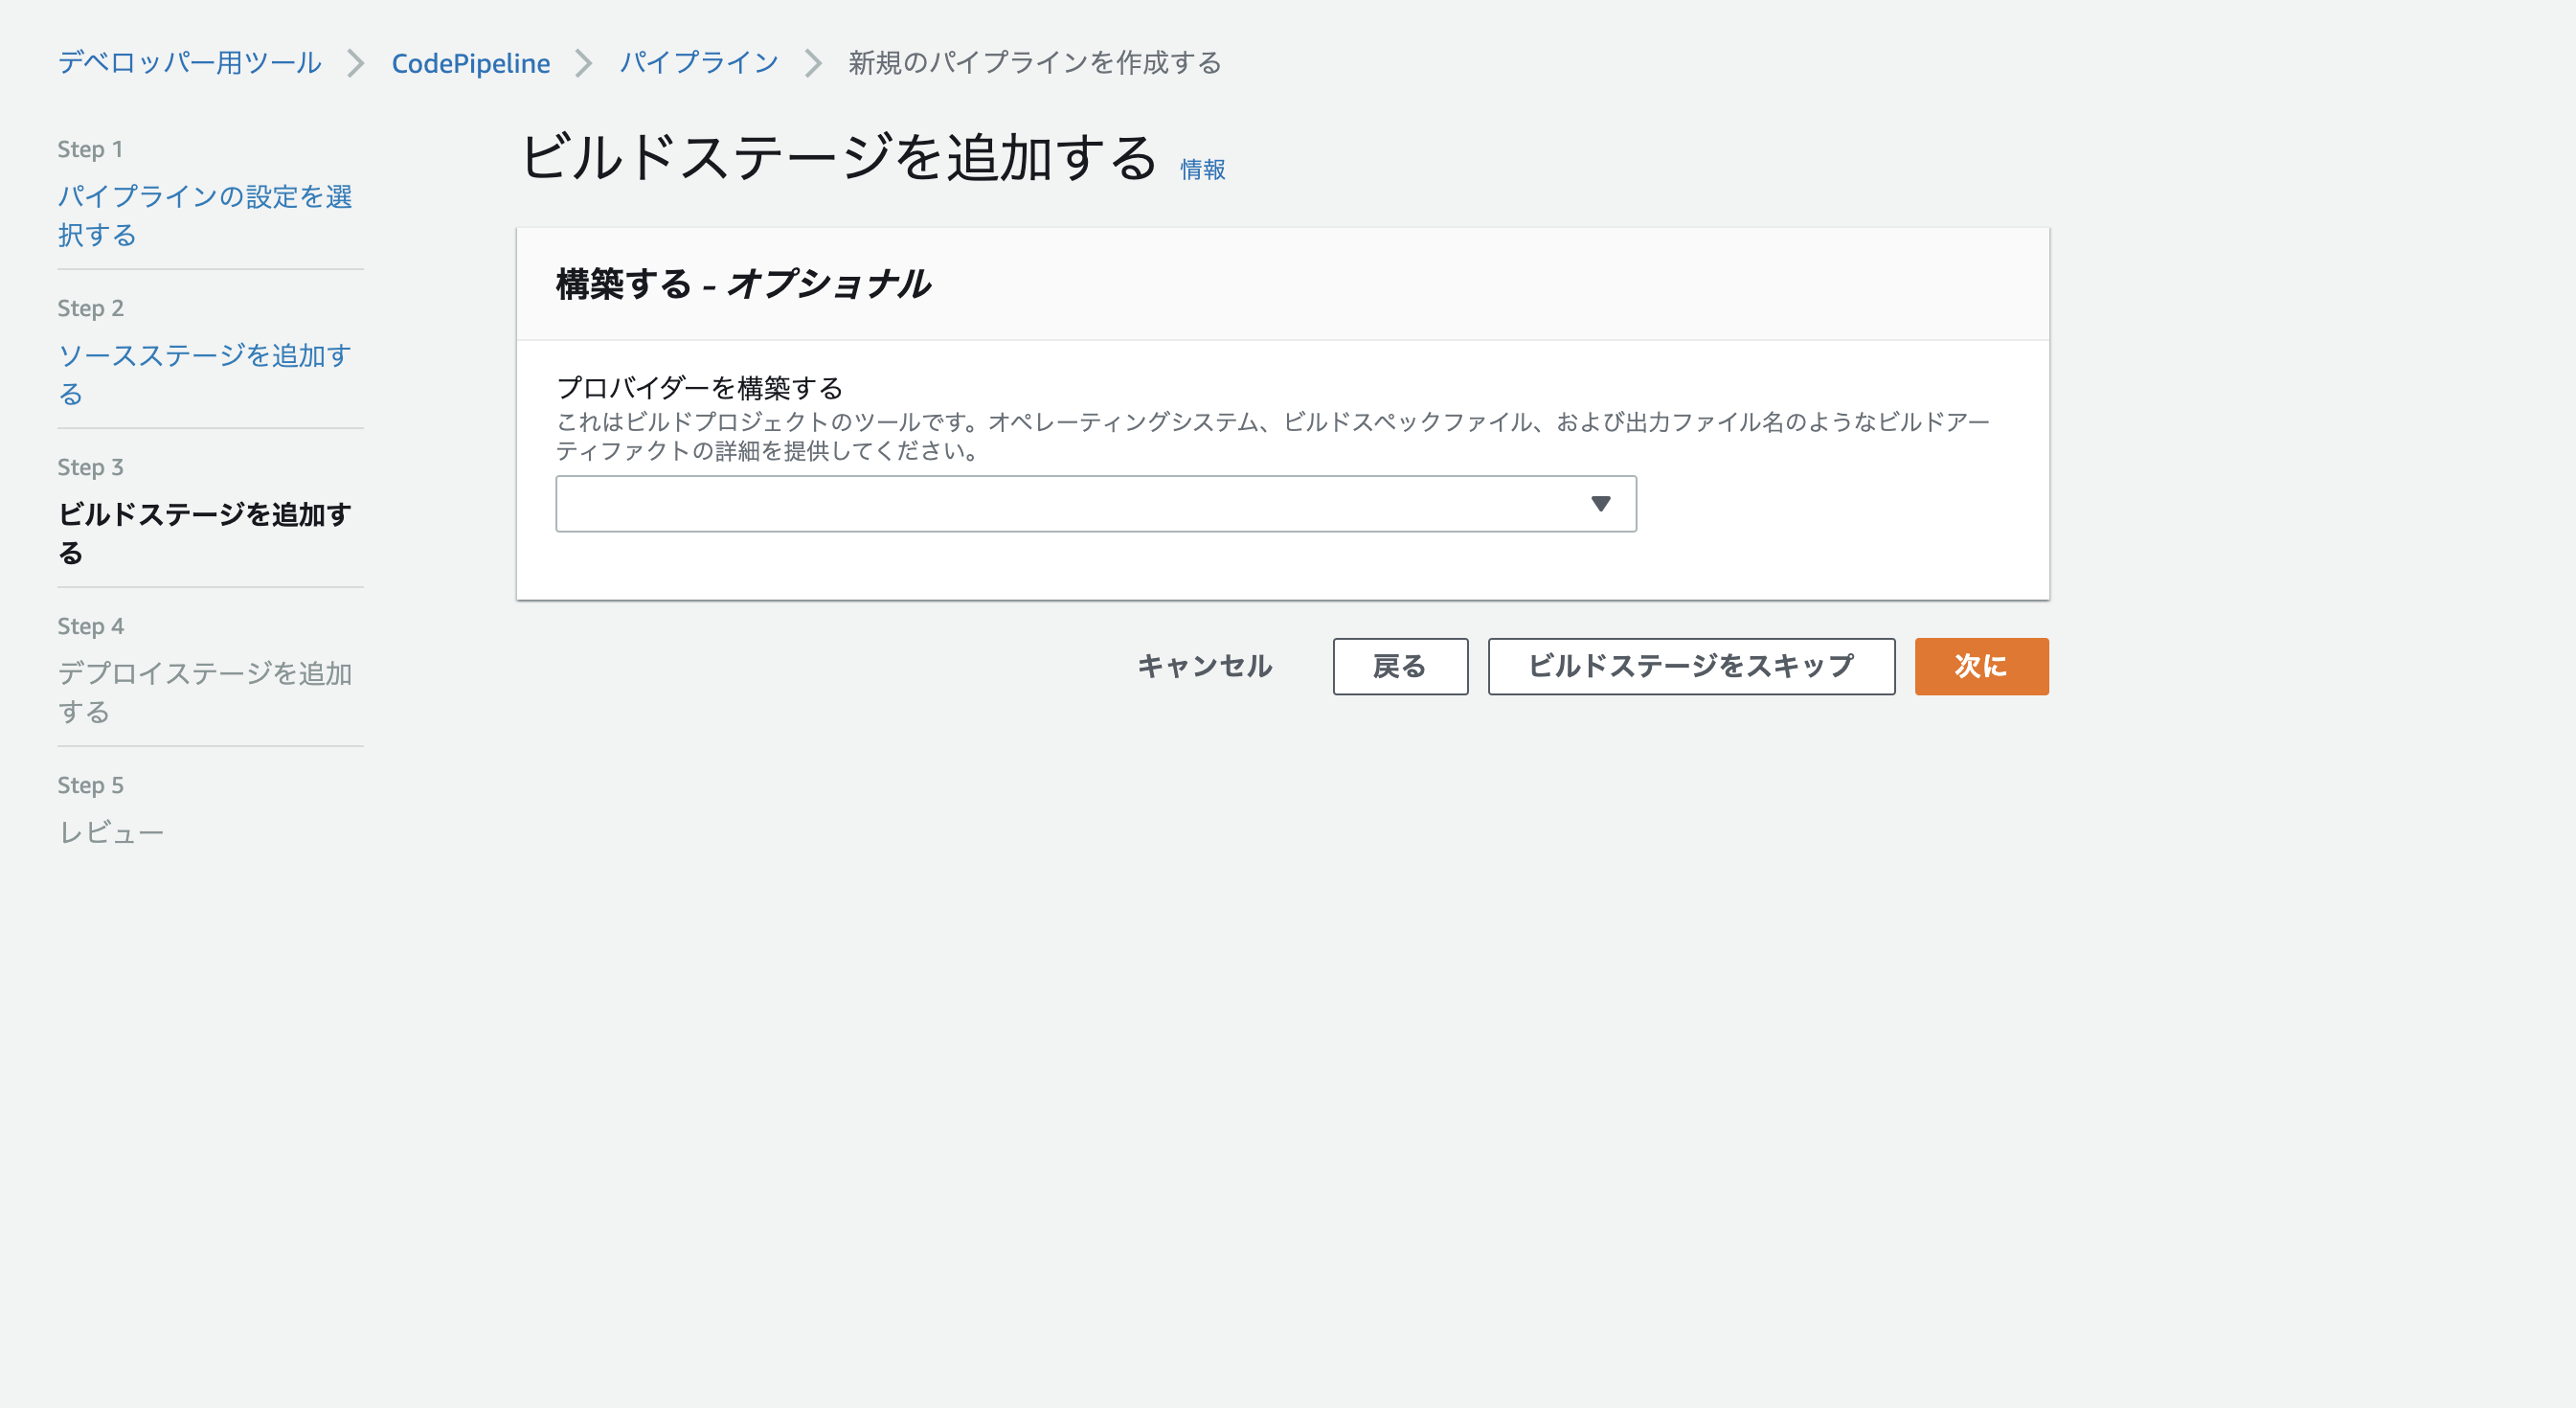Select Step 3 ビルドステージを追加する
This screenshot has height=1408, width=2576.
204,533
